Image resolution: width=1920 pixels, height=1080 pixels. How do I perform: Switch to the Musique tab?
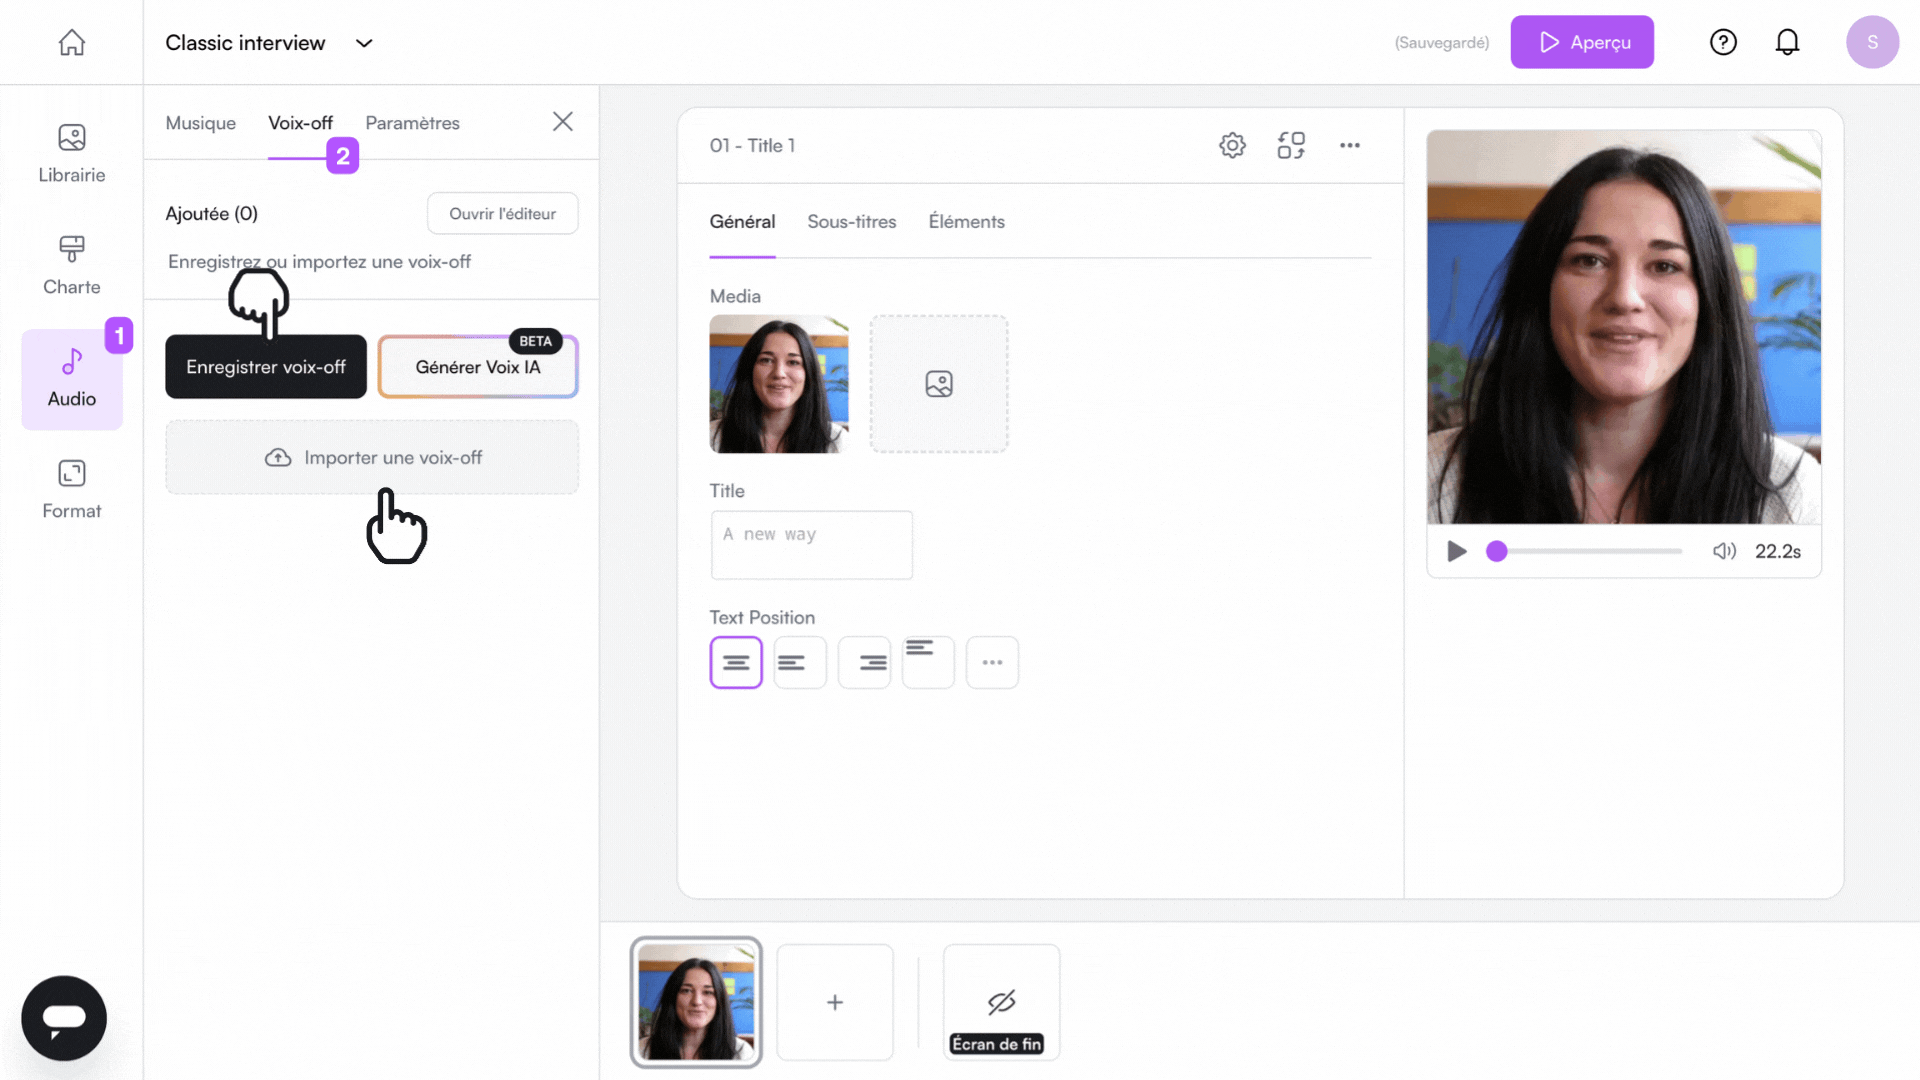(x=201, y=123)
